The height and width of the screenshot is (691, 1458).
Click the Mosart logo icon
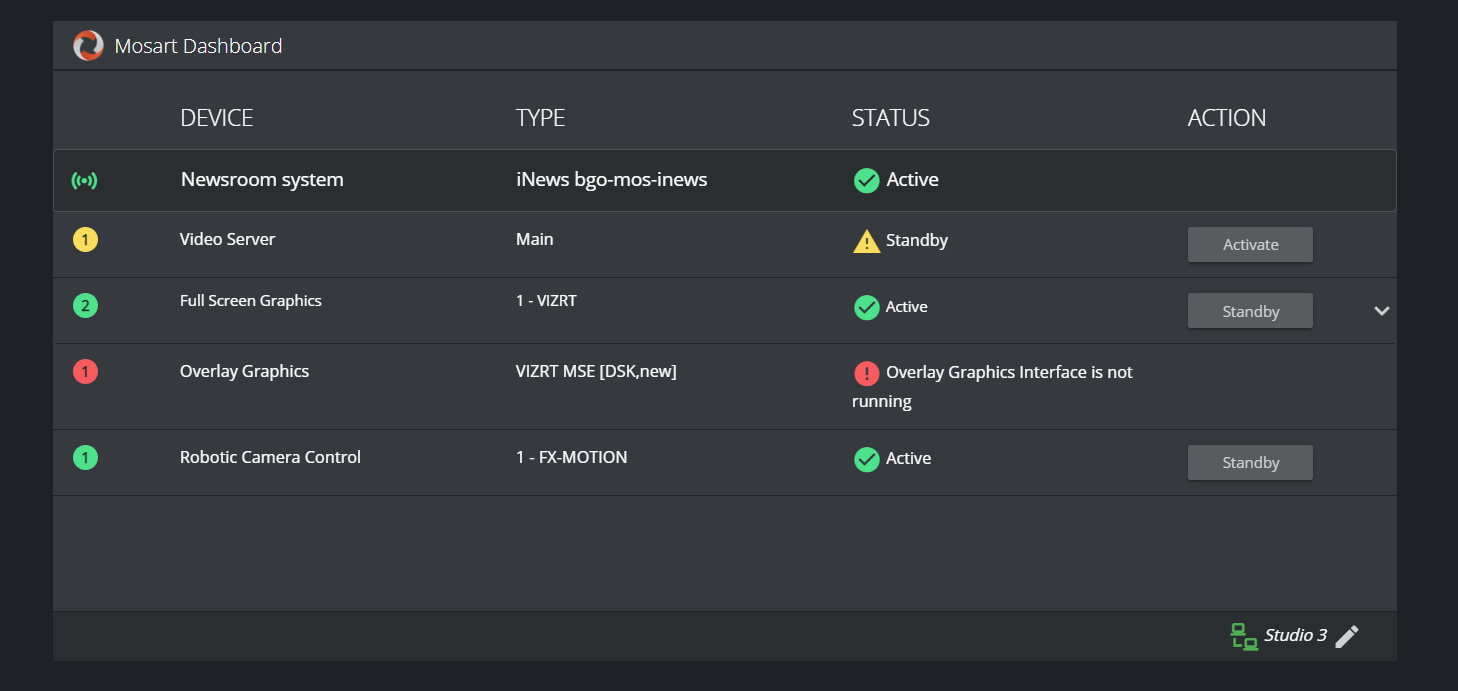(88, 46)
